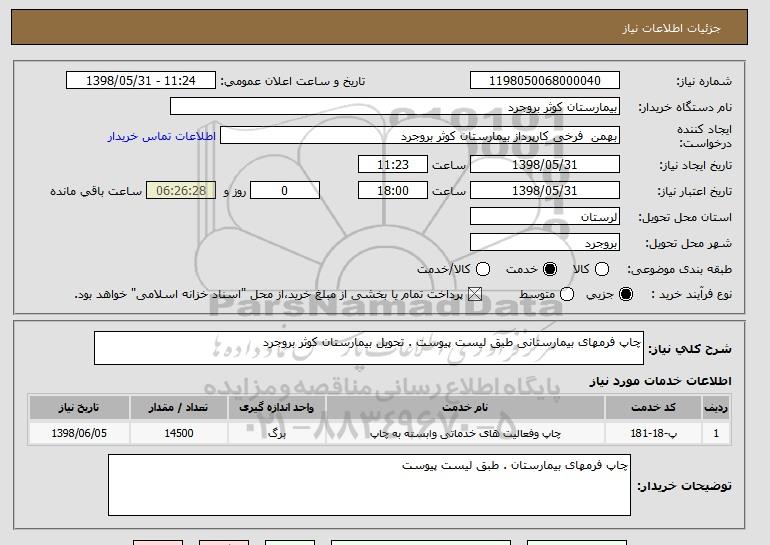This screenshot has width=770, height=545.
Task: Click the header title جزئیات اطلاعات نیاز
Action: pyautogui.click(x=671, y=28)
